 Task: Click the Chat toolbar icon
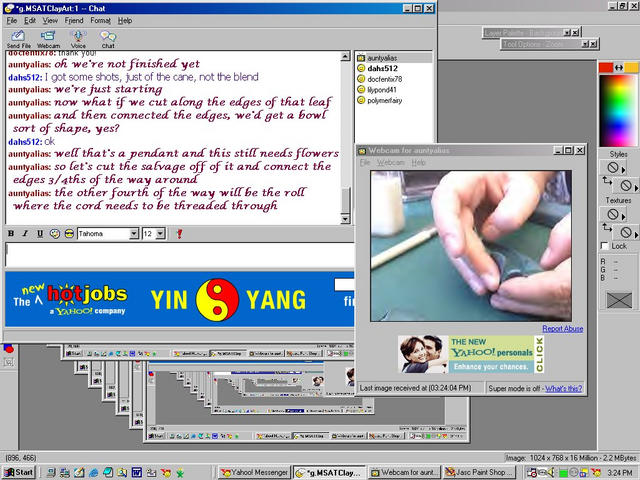pyautogui.click(x=108, y=39)
